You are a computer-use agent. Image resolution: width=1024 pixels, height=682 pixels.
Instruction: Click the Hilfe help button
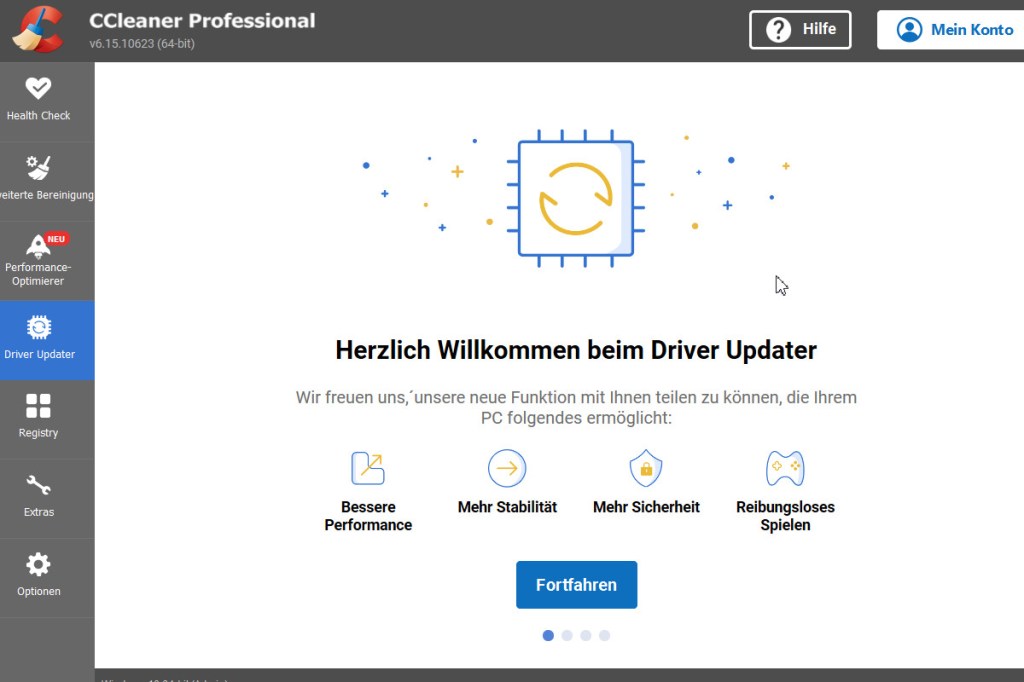(800, 29)
